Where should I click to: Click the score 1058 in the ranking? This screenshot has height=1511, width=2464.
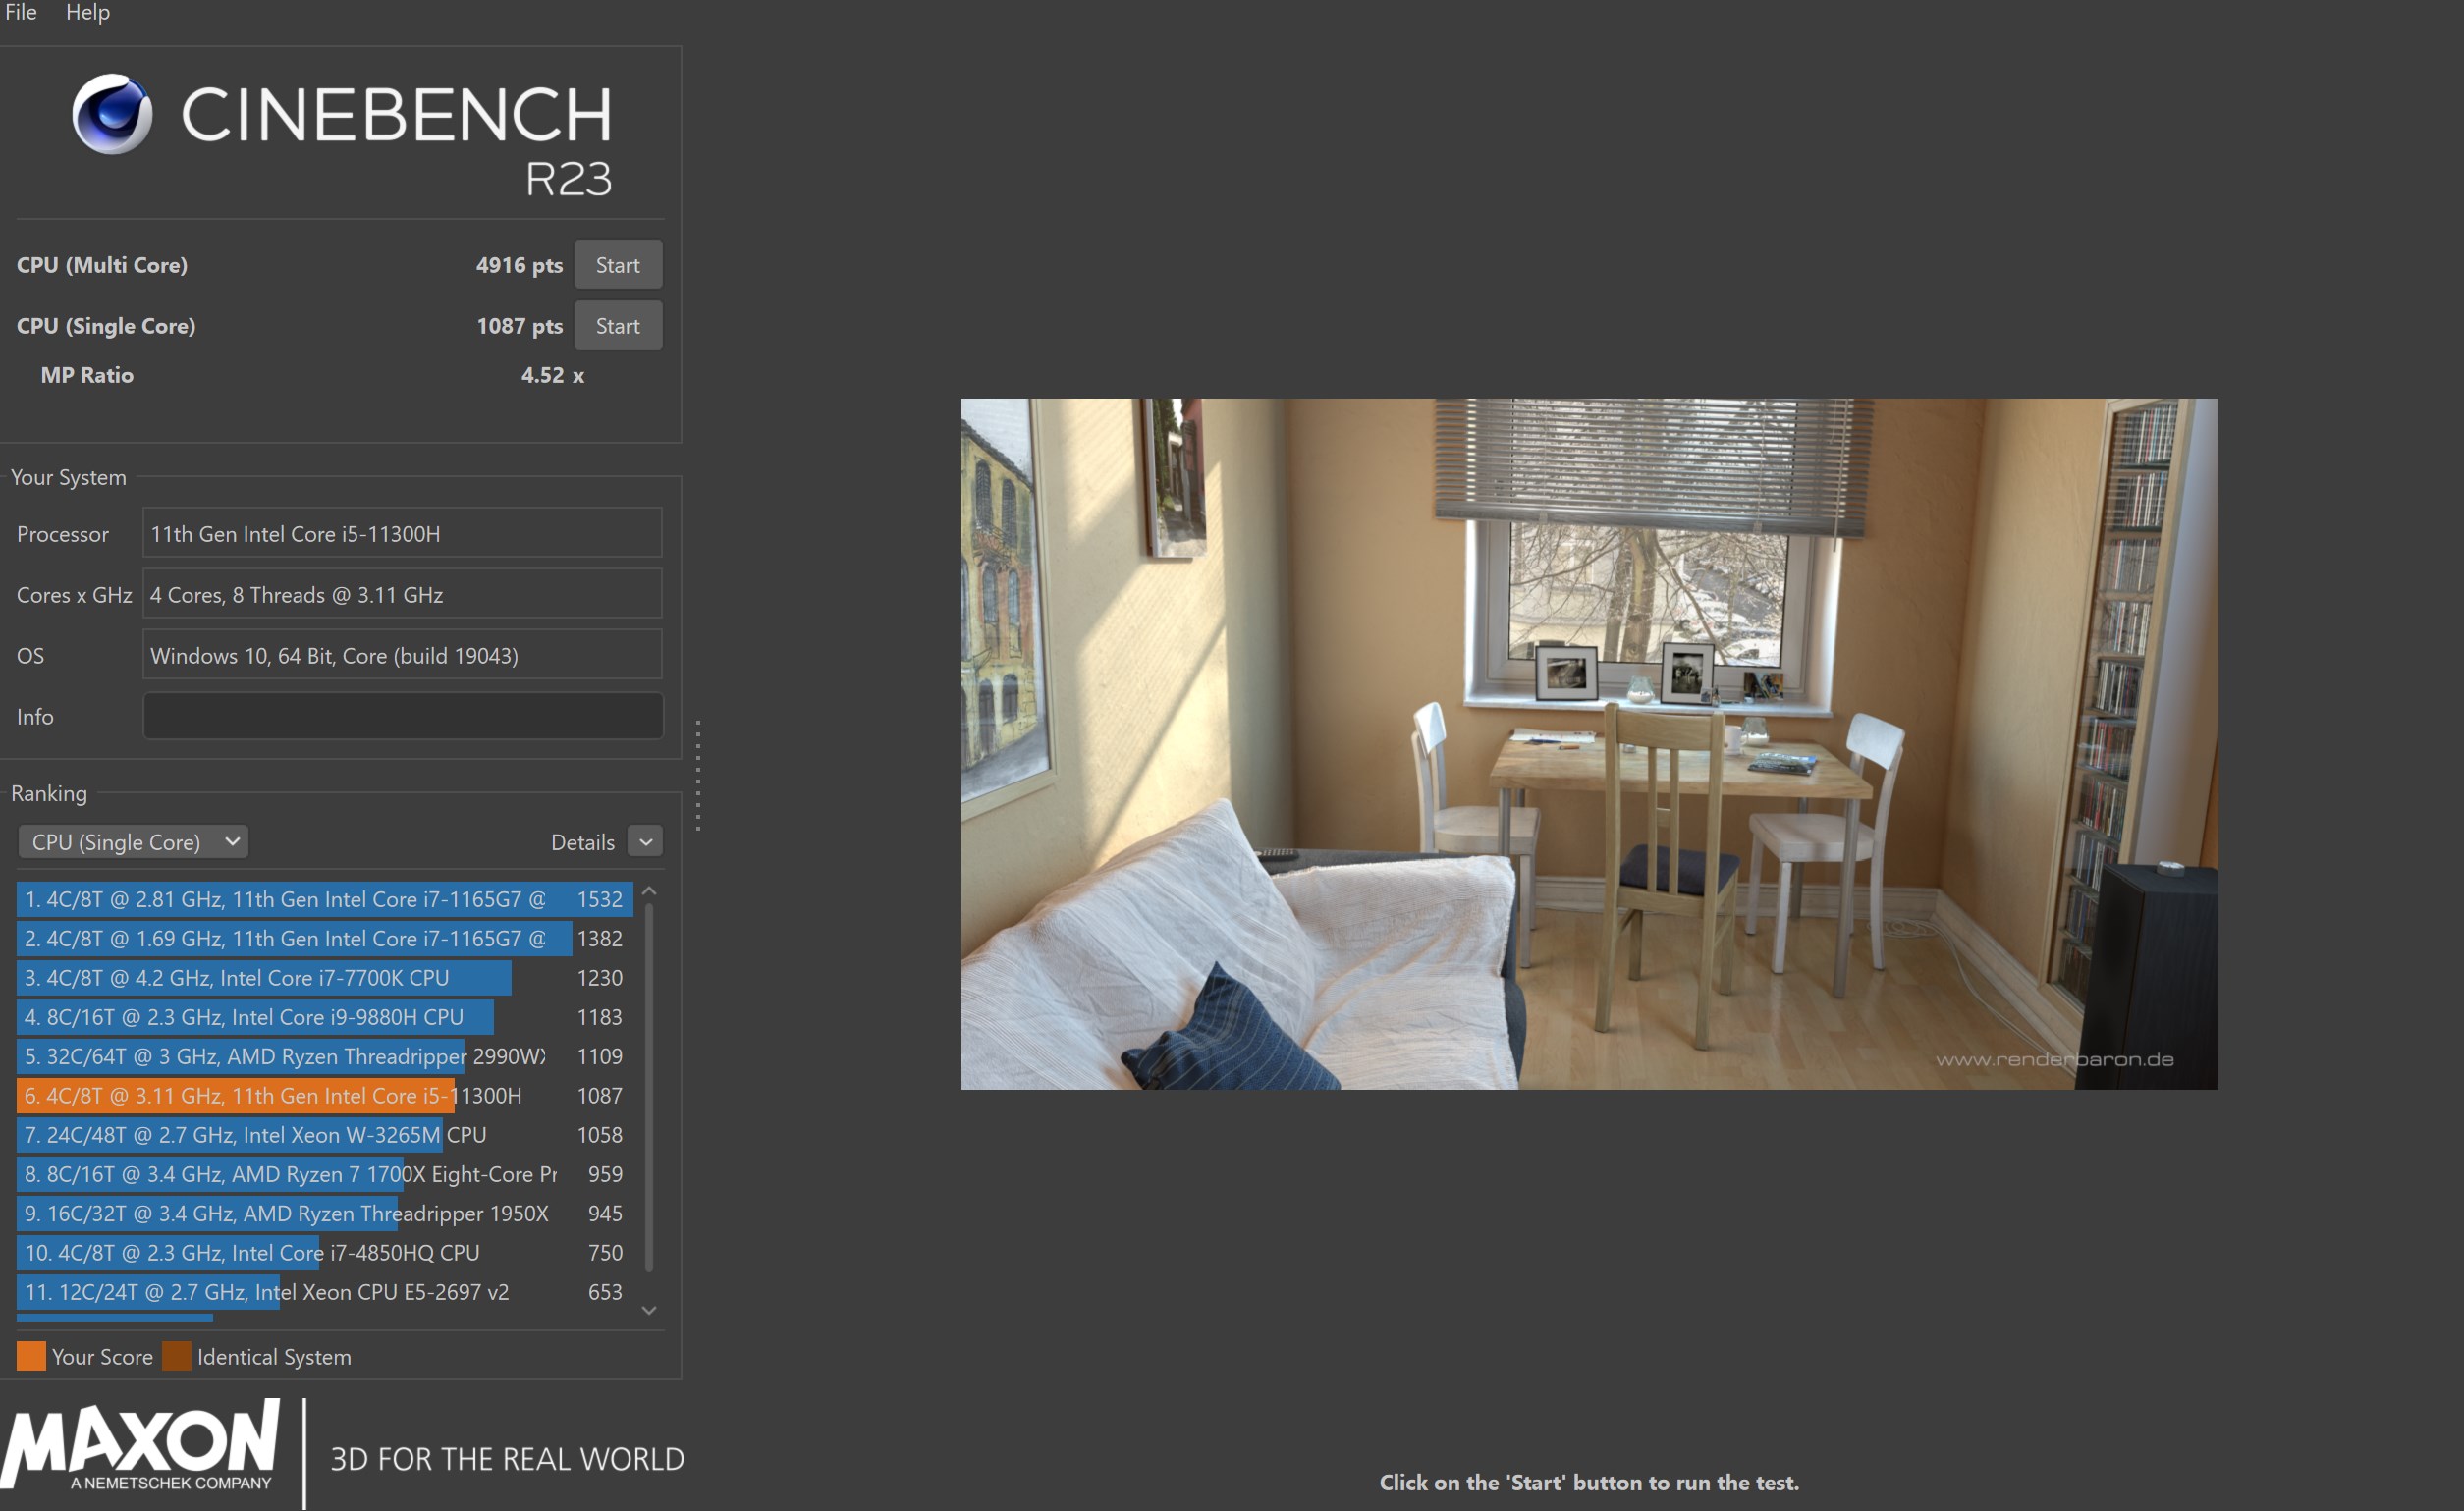600,1135
